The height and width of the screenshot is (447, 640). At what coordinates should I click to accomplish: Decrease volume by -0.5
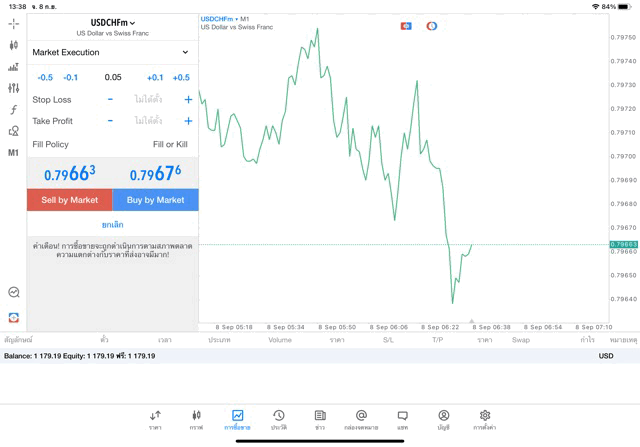point(45,77)
